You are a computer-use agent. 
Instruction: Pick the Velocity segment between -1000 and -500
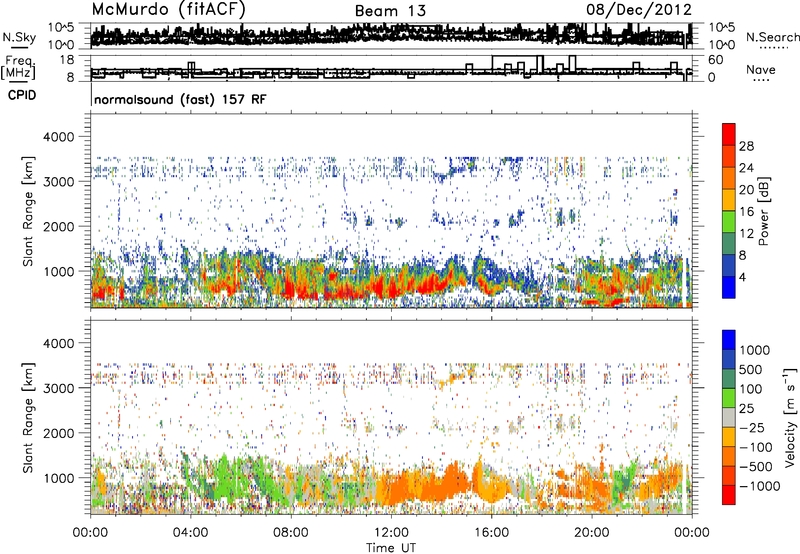click(729, 476)
